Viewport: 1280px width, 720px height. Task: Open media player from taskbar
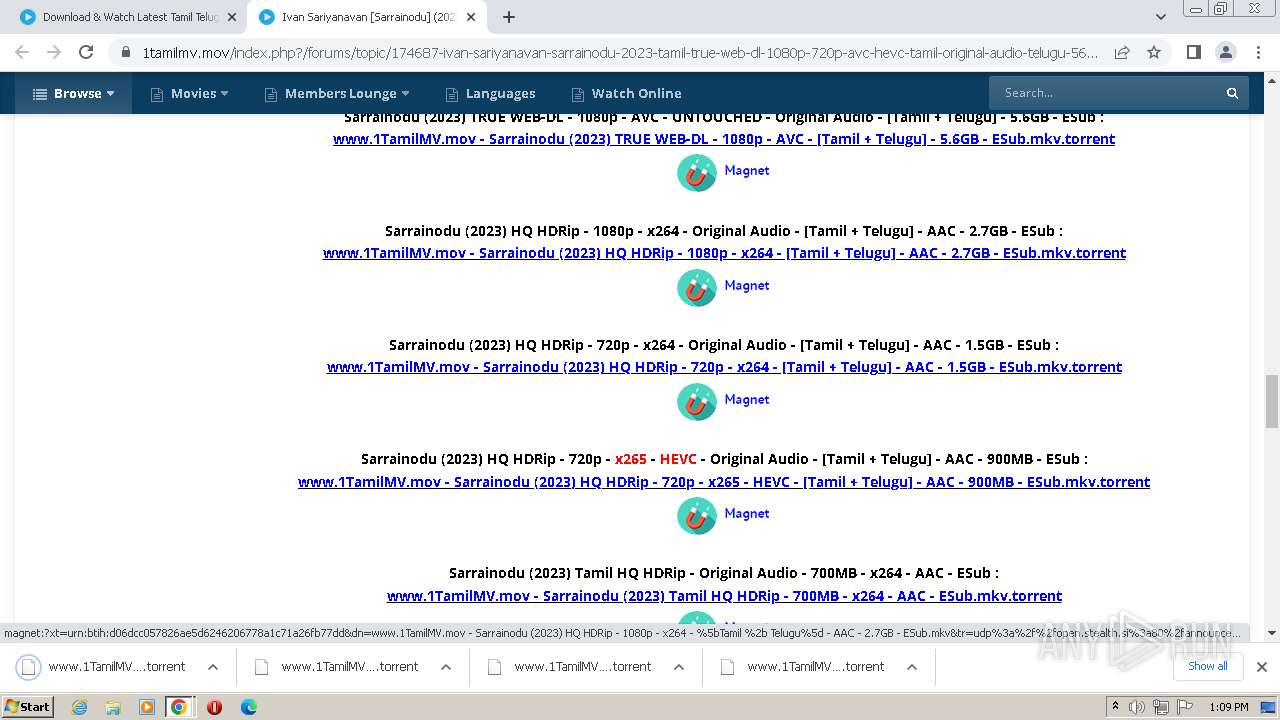(x=147, y=707)
